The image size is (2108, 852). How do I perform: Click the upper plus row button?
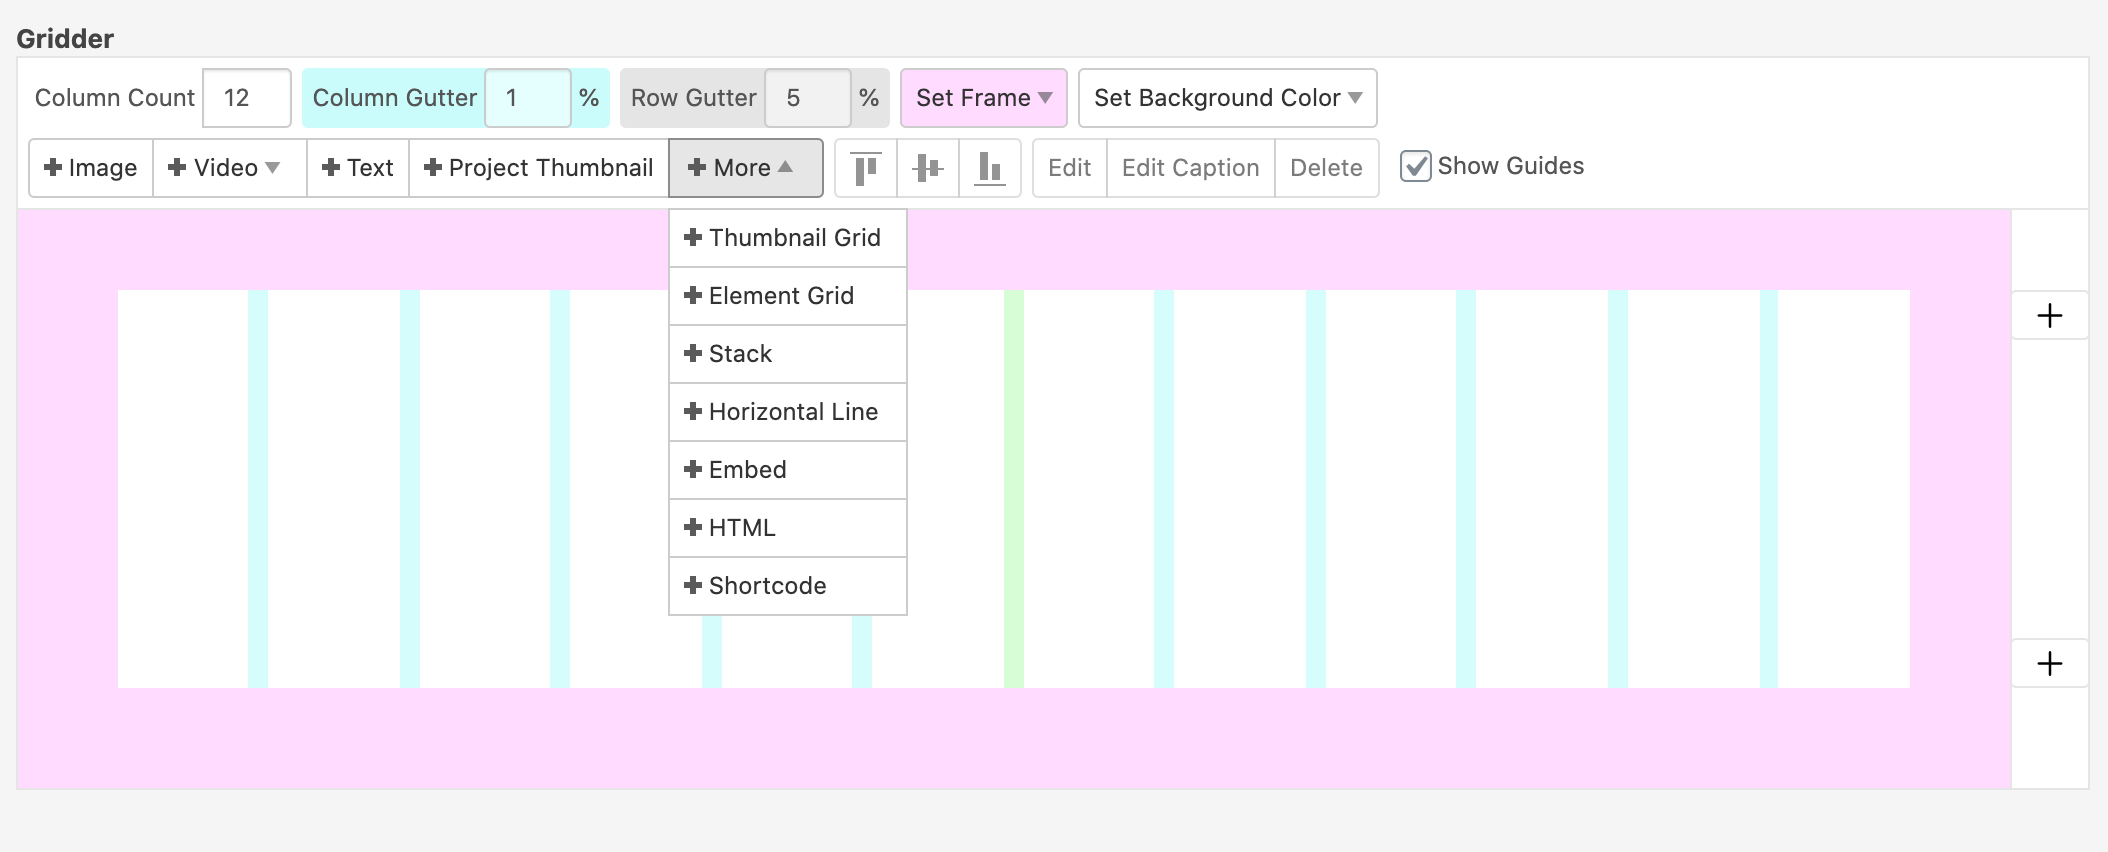coord(2049,316)
